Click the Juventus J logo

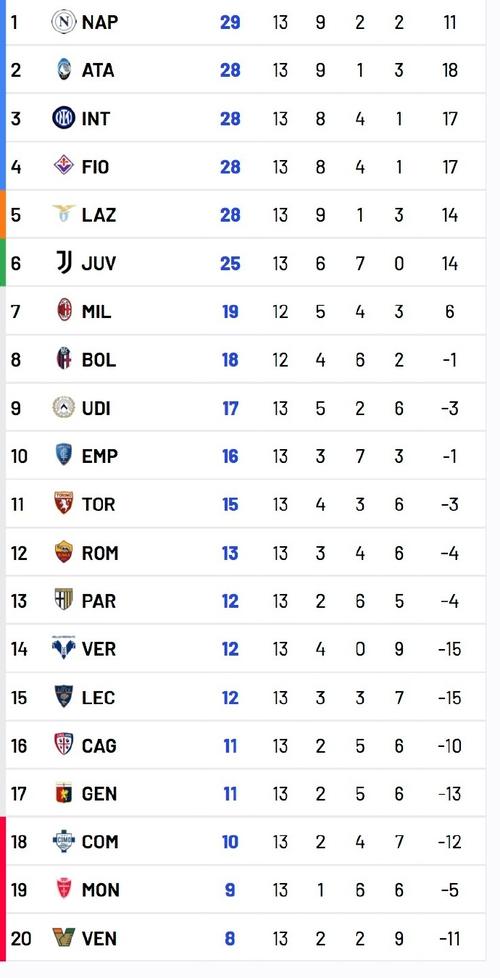[x=63, y=263]
